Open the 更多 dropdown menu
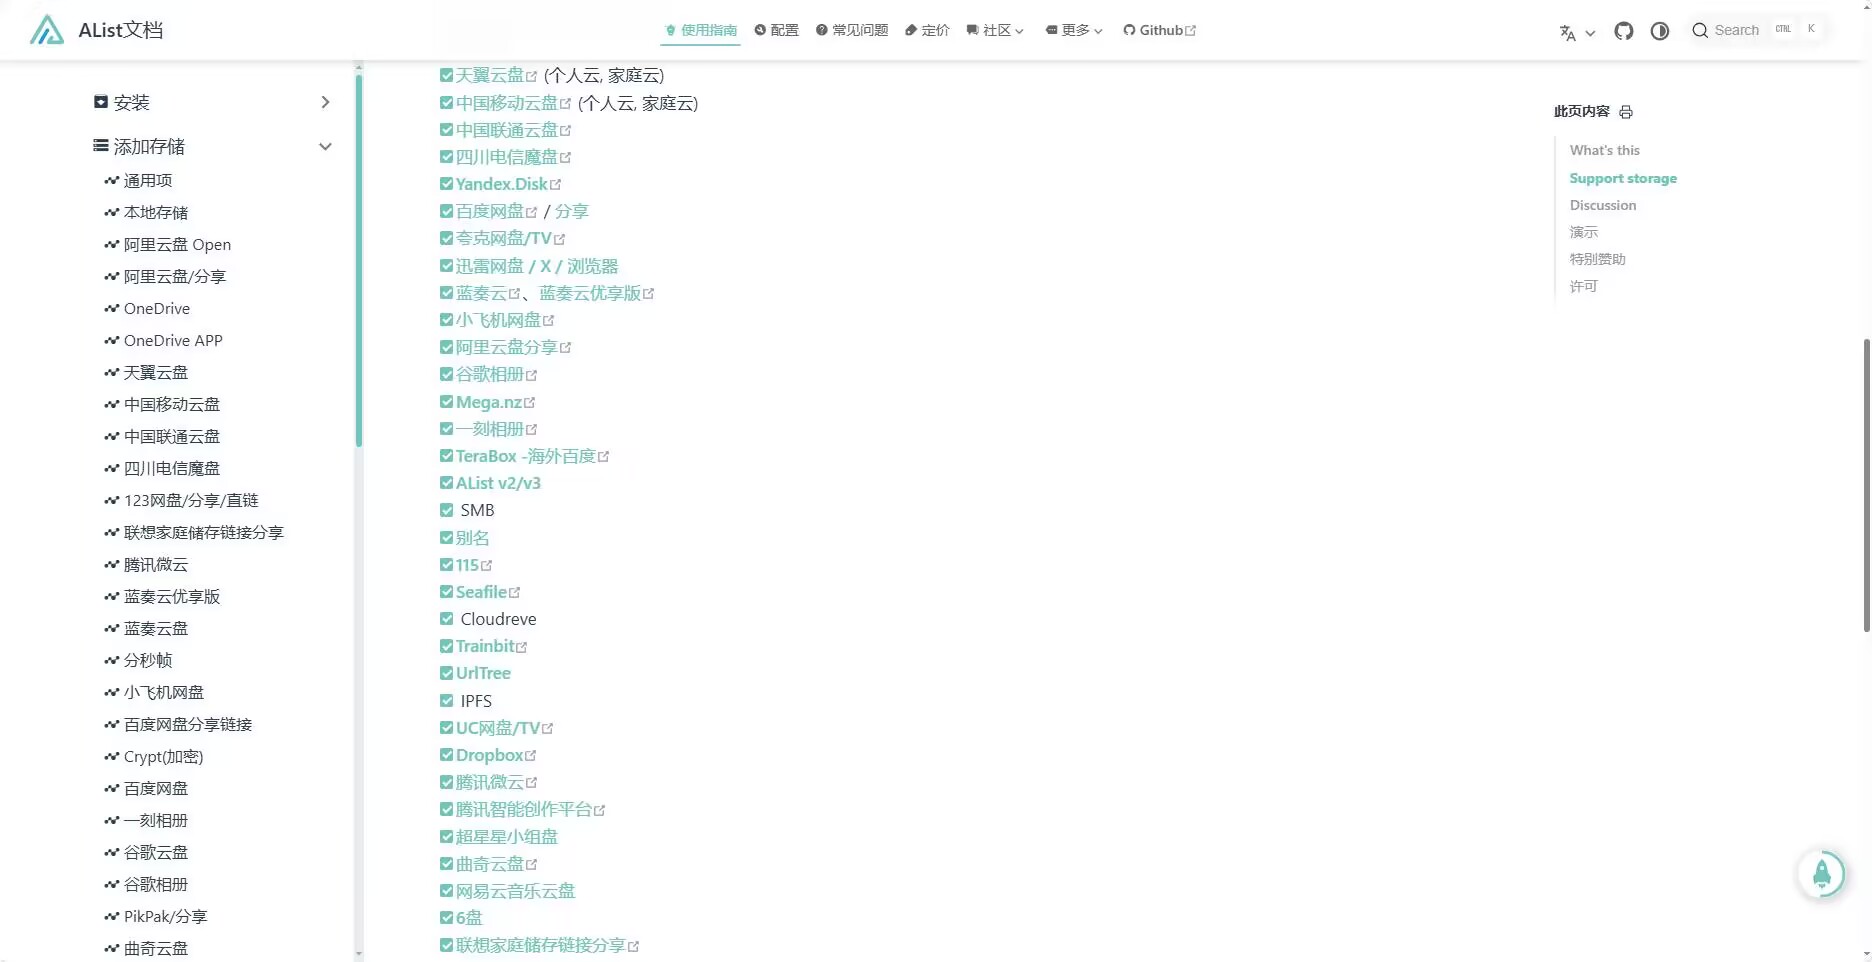Image resolution: width=1872 pixels, height=962 pixels. [x=1072, y=30]
